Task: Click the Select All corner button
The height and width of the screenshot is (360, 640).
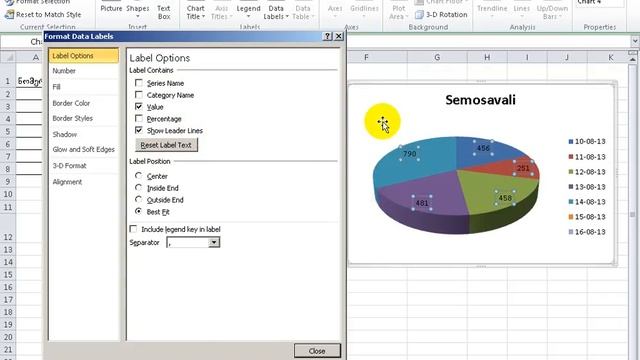Action: pyautogui.click(x=8, y=58)
